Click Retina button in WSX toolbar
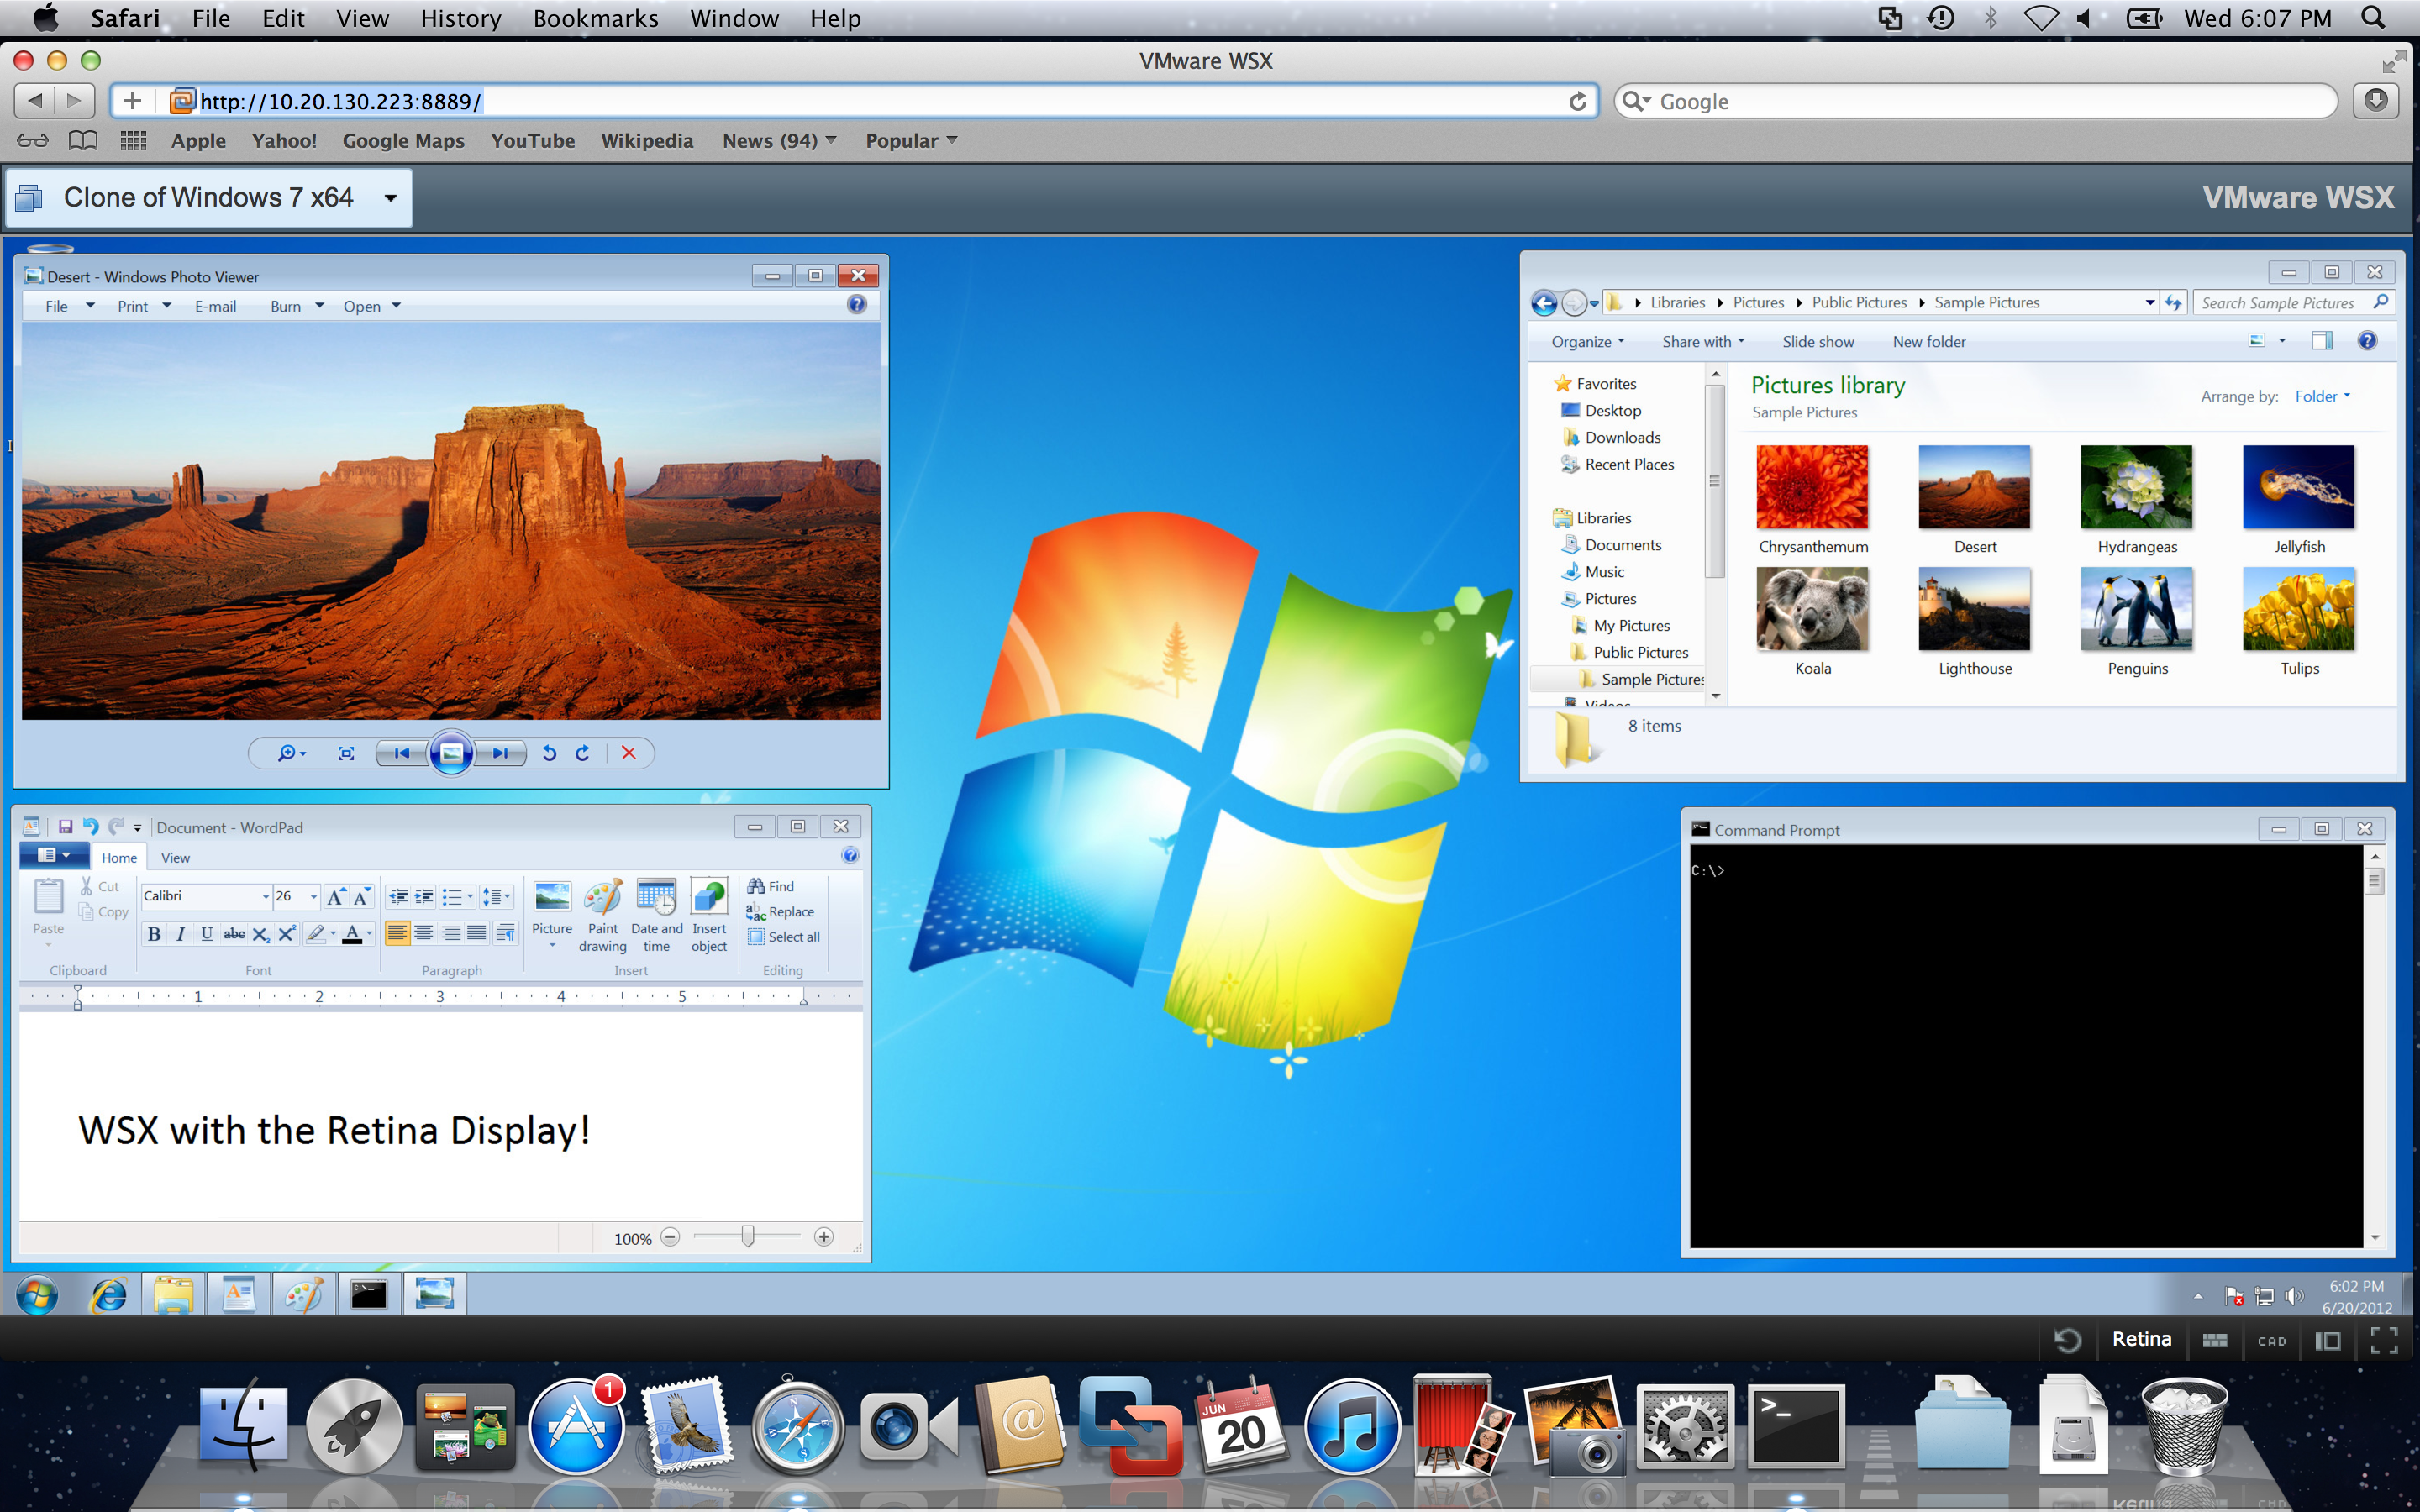2420x1512 pixels. pyautogui.click(x=2141, y=1339)
